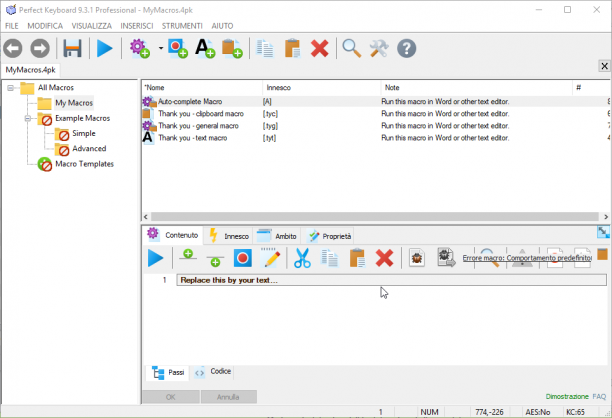Add new text macro letter A icon

205,48
